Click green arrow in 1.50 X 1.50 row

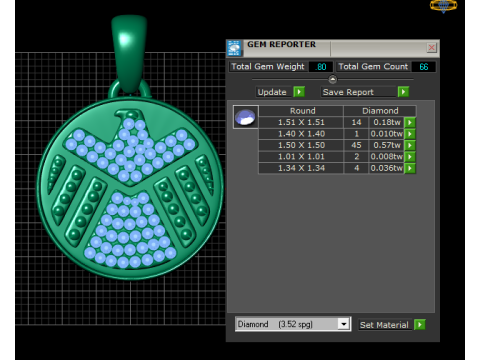[410, 145]
